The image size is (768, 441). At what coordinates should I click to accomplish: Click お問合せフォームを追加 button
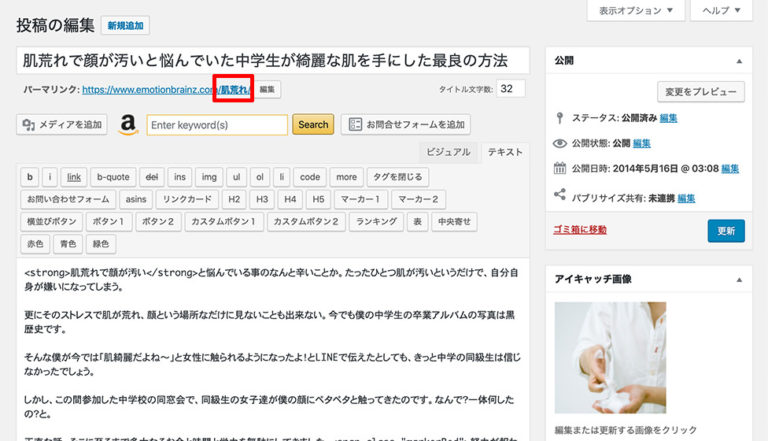pos(406,124)
